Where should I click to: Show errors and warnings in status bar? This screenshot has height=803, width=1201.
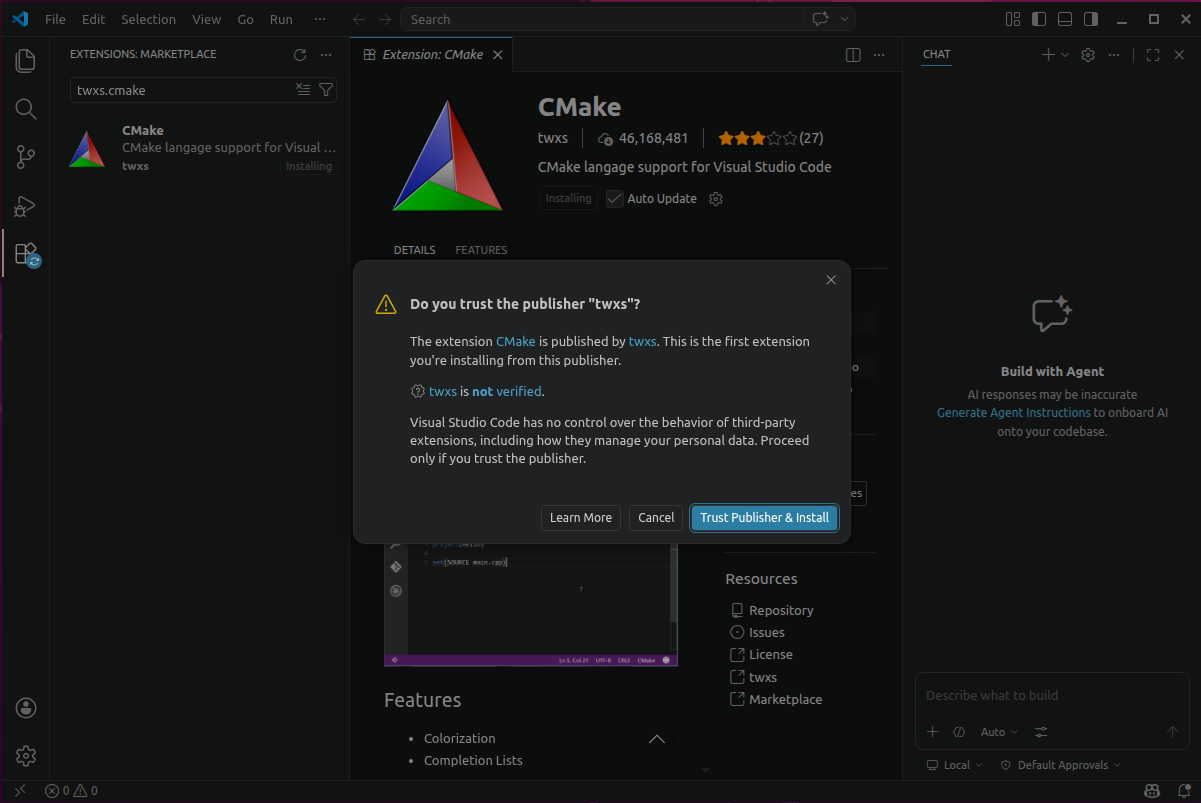(71, 791)
